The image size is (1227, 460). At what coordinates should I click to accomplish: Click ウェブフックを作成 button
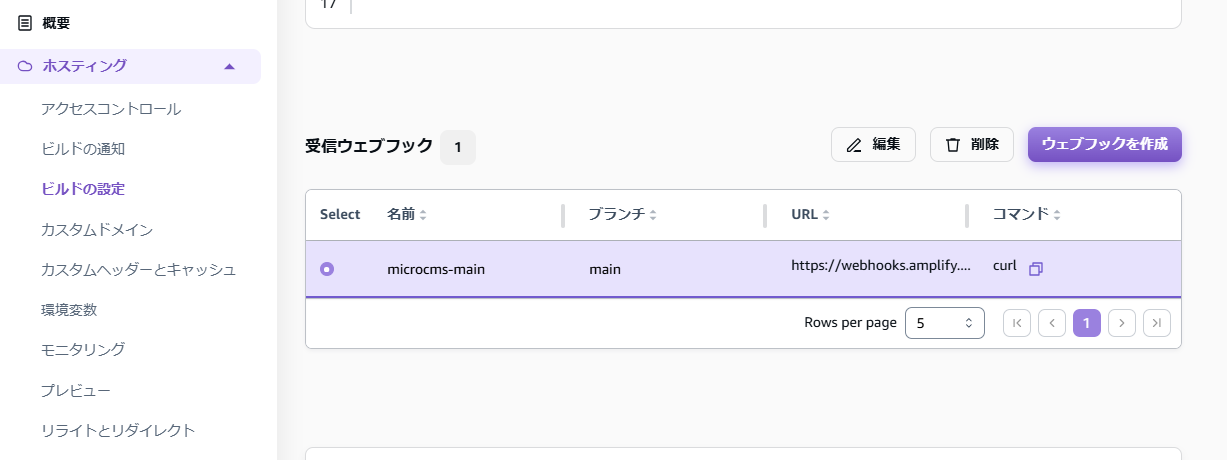(x=1104, y=144)
